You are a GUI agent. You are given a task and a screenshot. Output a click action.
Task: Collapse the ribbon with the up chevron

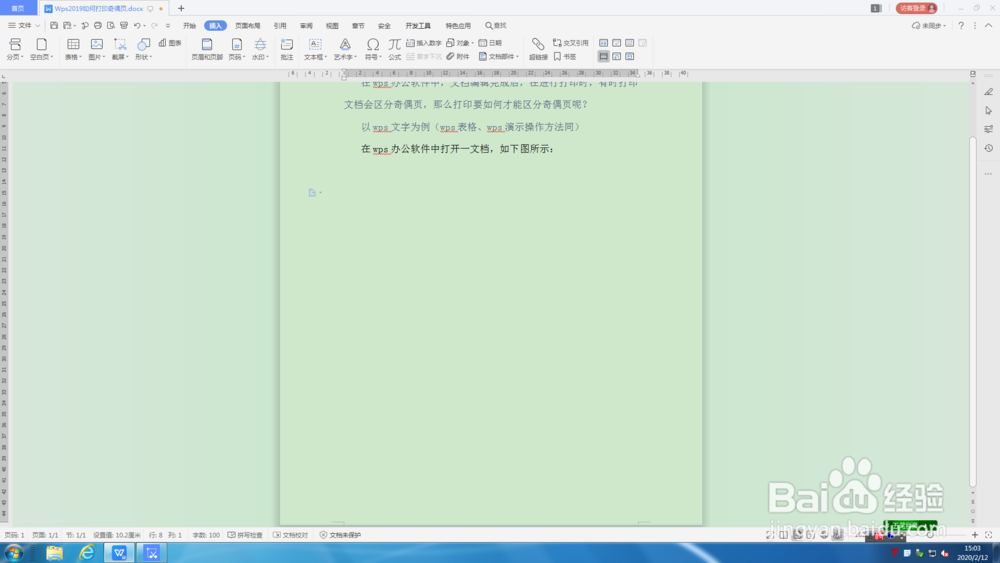[989, 26]
